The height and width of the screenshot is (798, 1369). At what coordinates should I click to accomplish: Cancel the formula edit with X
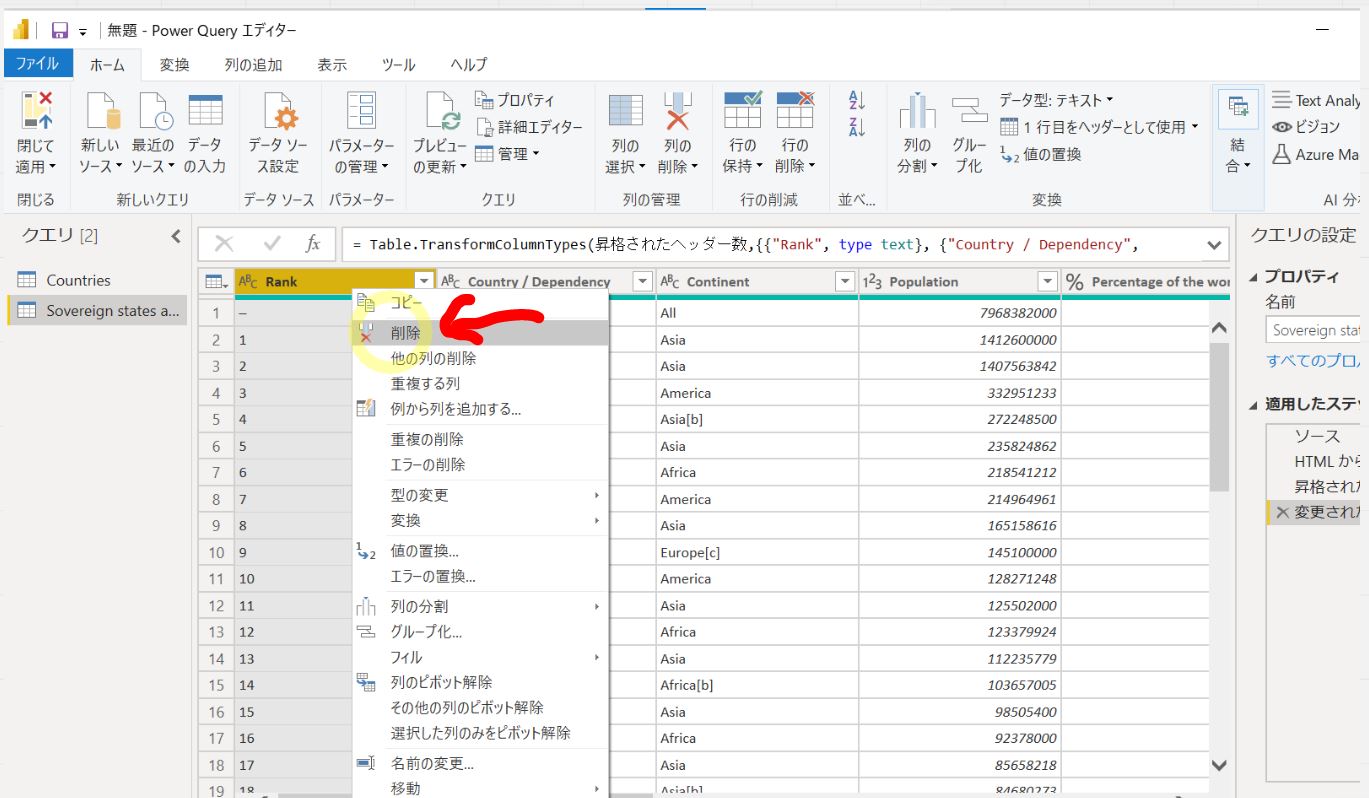(x=224, y=243)
